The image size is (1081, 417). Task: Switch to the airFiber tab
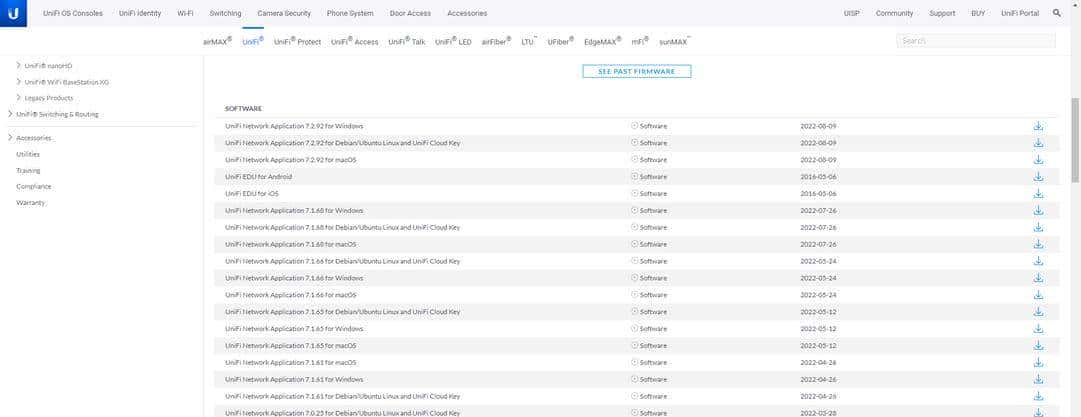coord(496,41)
